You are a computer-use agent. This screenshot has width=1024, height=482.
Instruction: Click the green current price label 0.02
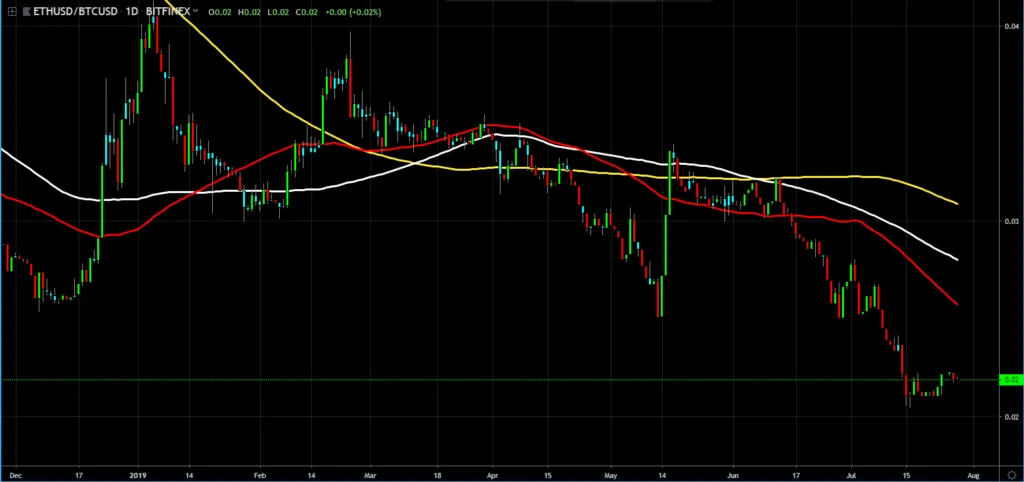coord(1011,379)
